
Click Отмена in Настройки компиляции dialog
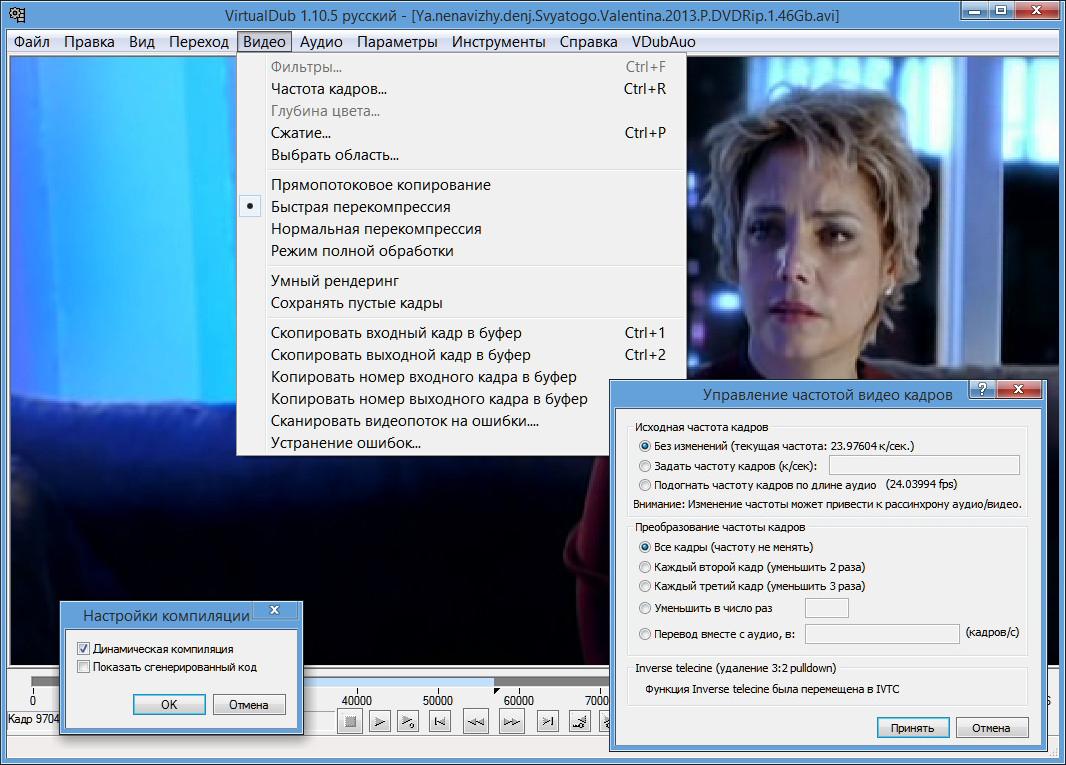point(249,704)
